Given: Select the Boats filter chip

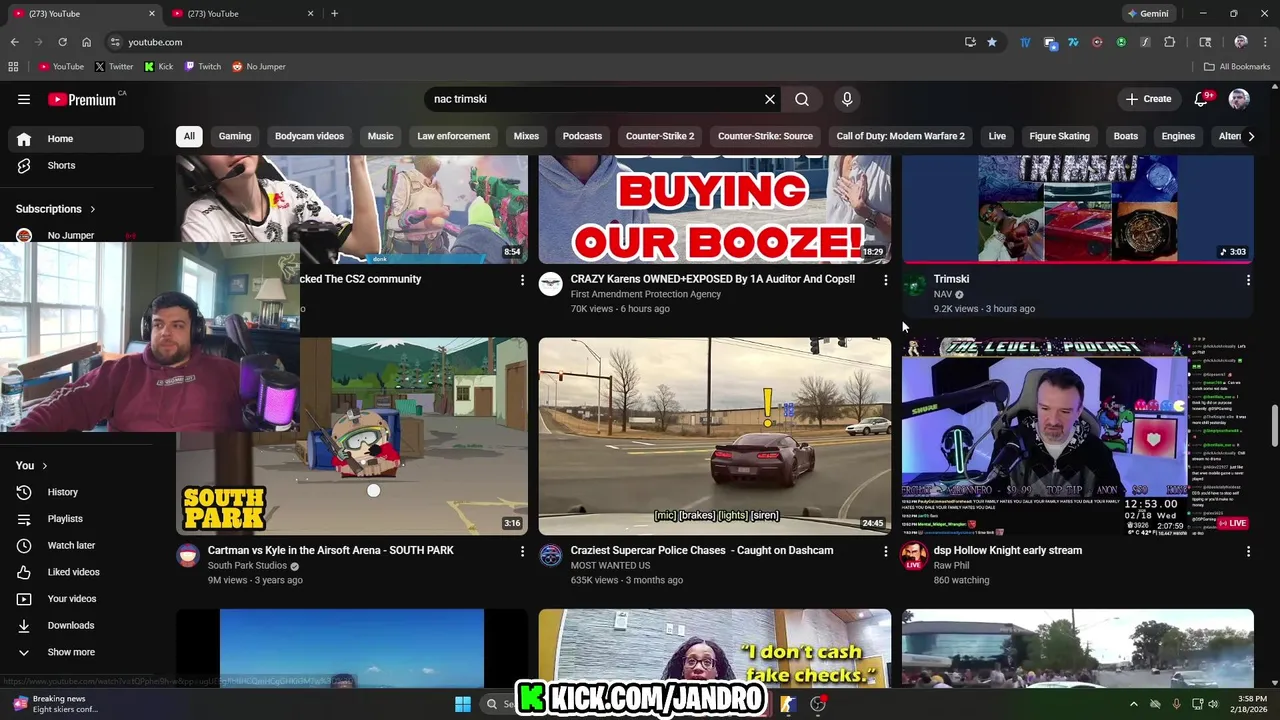Looking at the screenshot, I should click(x=1126, y=136).
